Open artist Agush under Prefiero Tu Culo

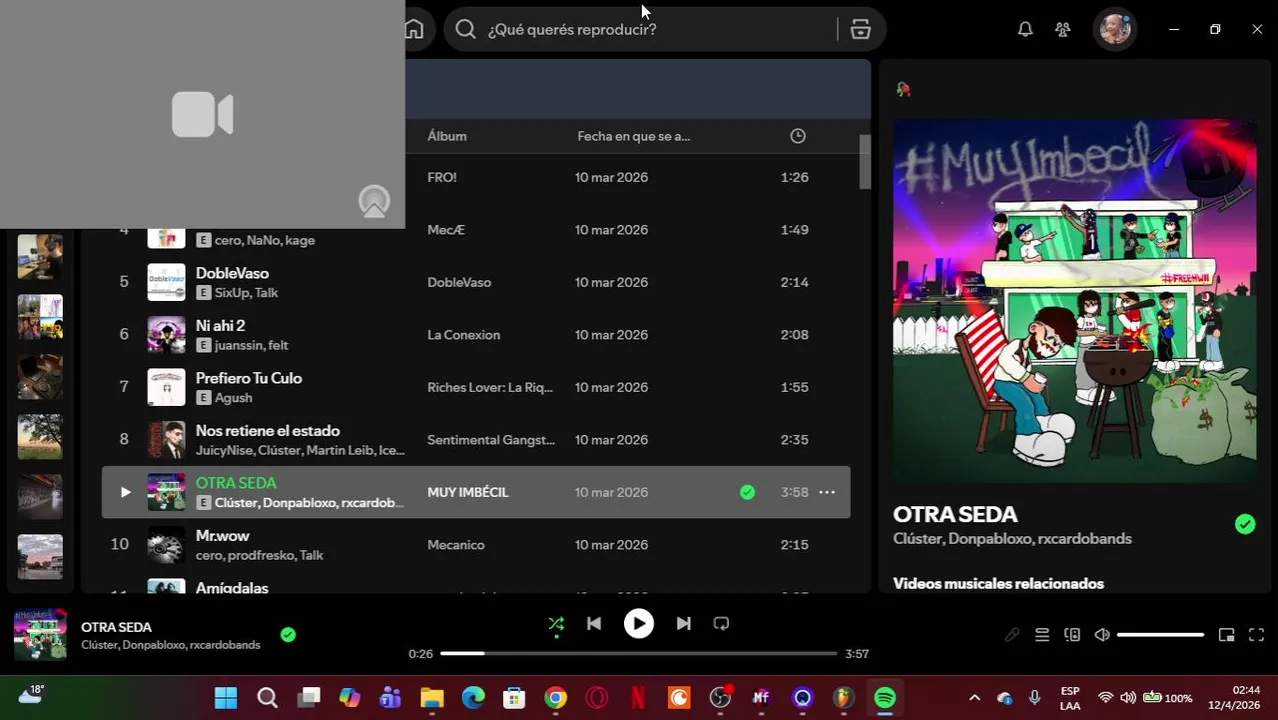click(233, 398)
